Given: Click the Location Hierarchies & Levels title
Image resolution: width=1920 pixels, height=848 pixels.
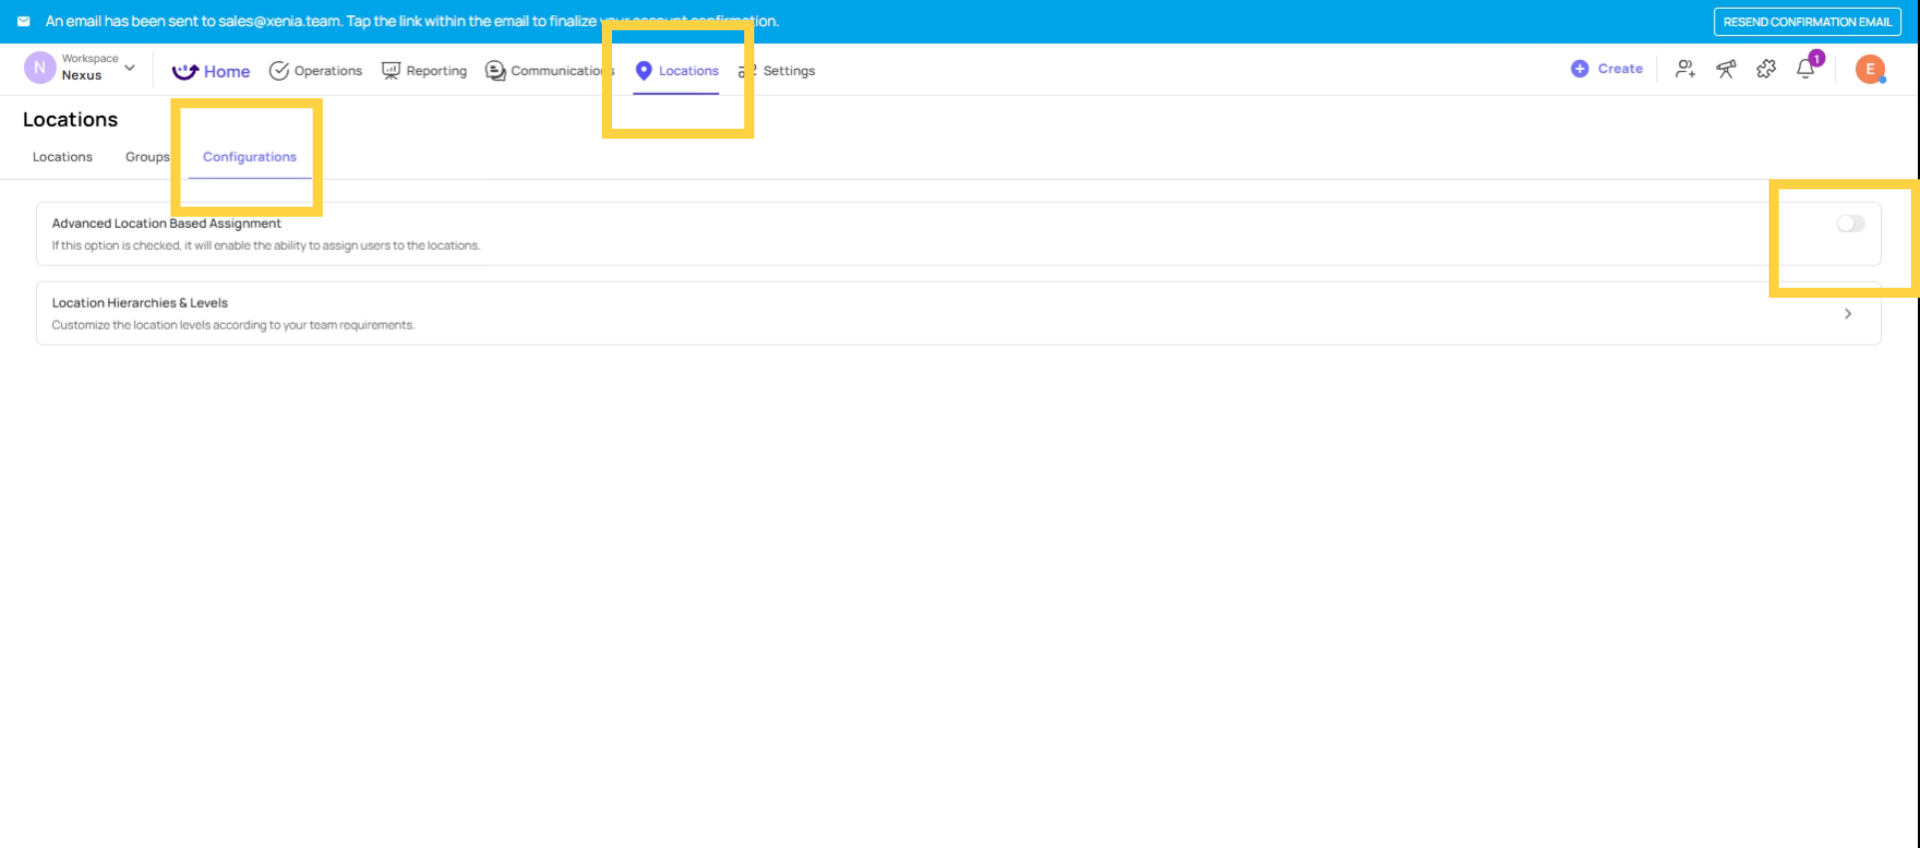Looking at the screenshot, I should point(140,303).
